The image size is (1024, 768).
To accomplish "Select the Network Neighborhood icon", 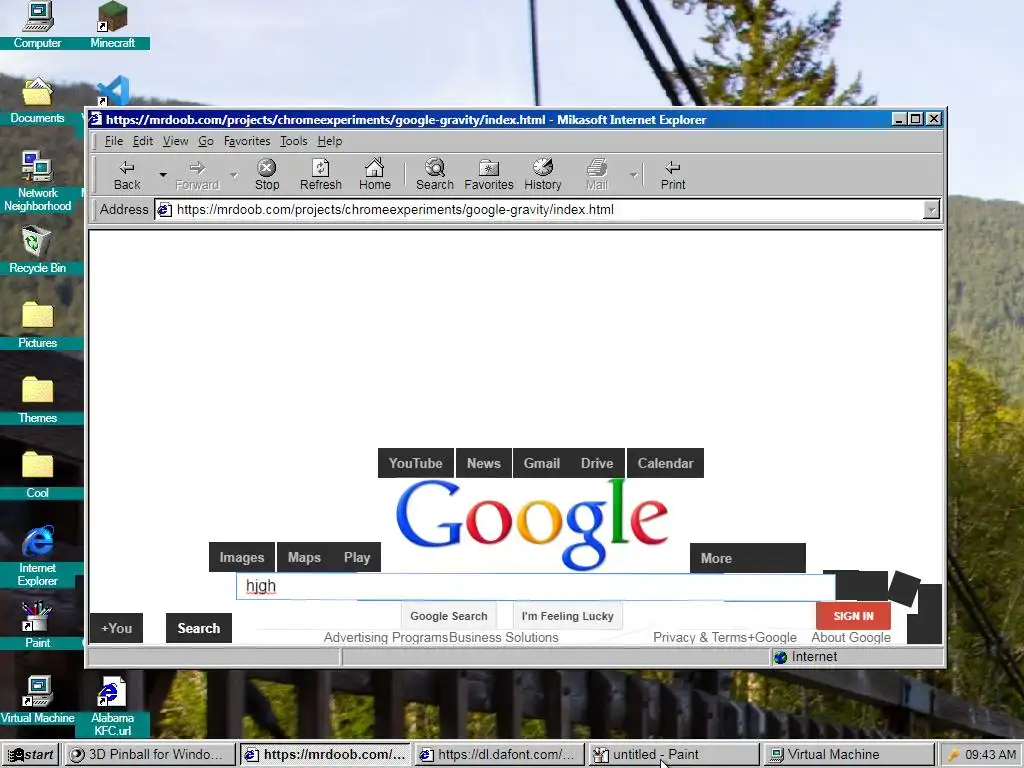I will [x=37, y=182].
